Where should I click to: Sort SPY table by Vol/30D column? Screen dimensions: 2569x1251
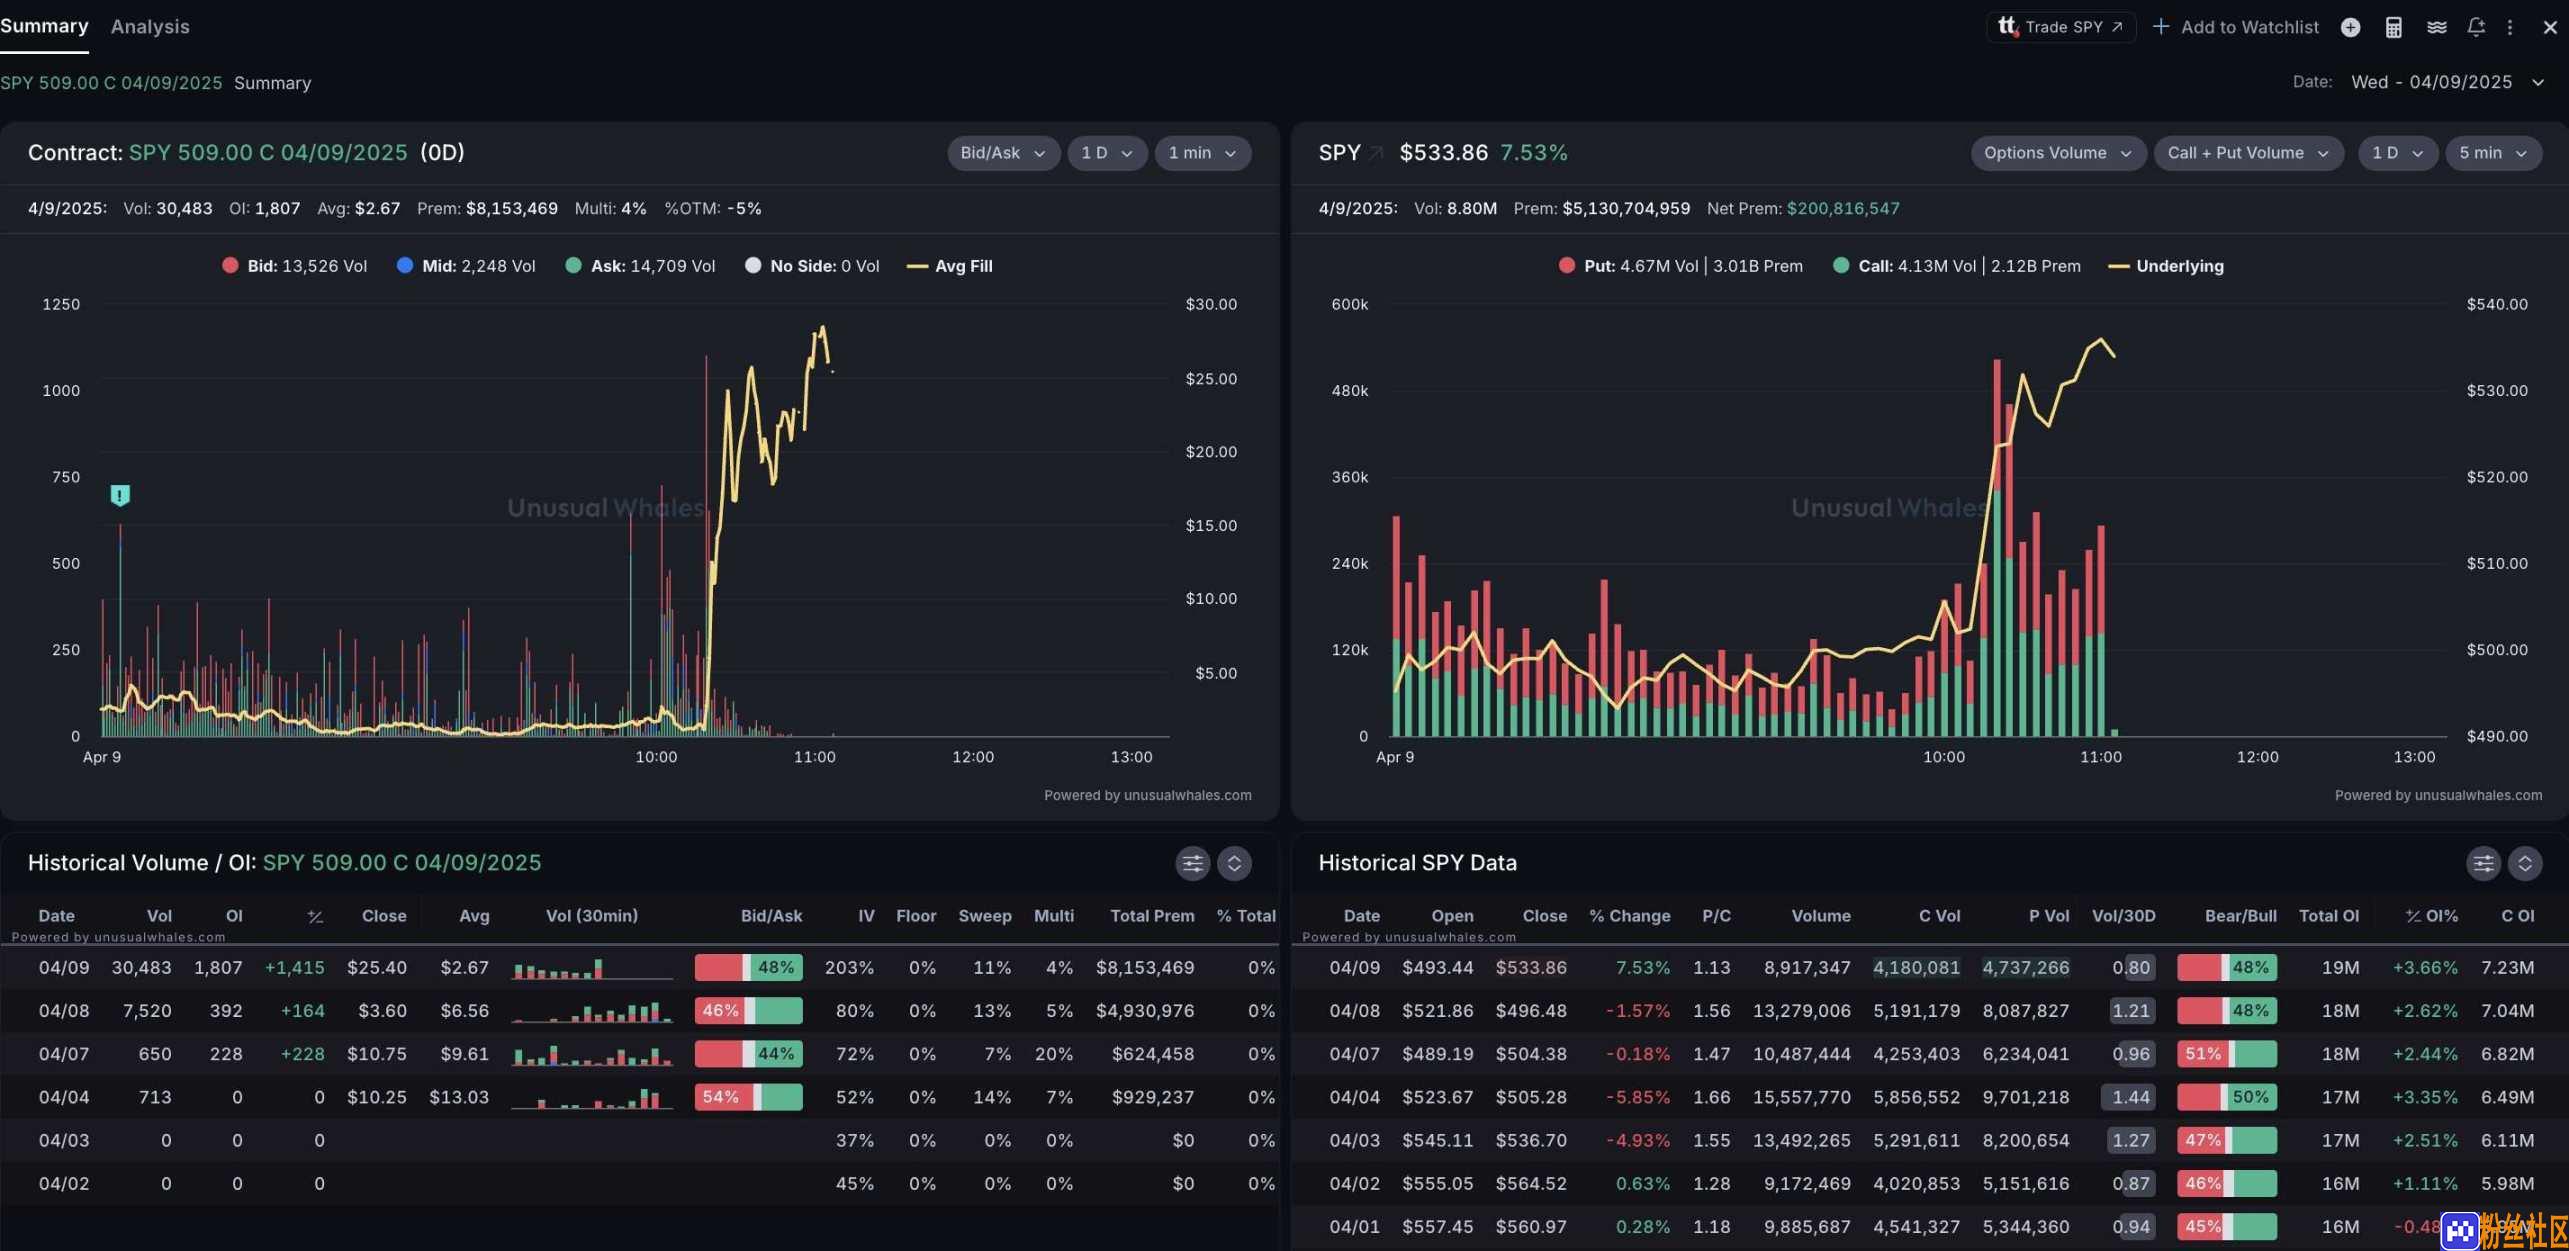click(2123, 916)
